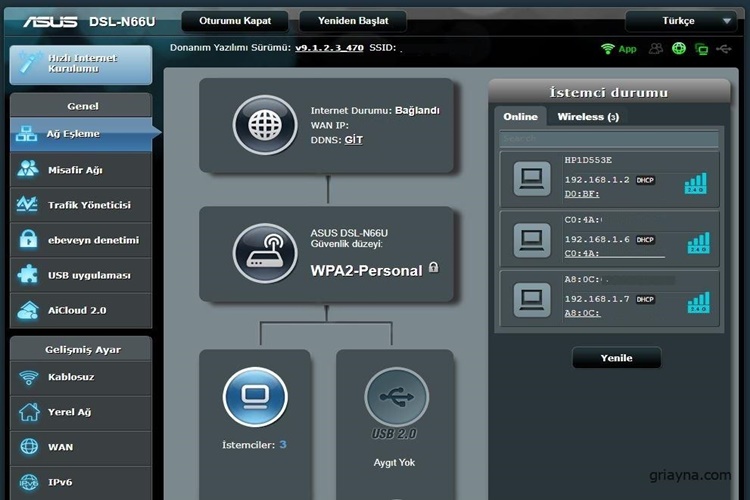Click HP1D553E client device icon

tap(532, 179)
